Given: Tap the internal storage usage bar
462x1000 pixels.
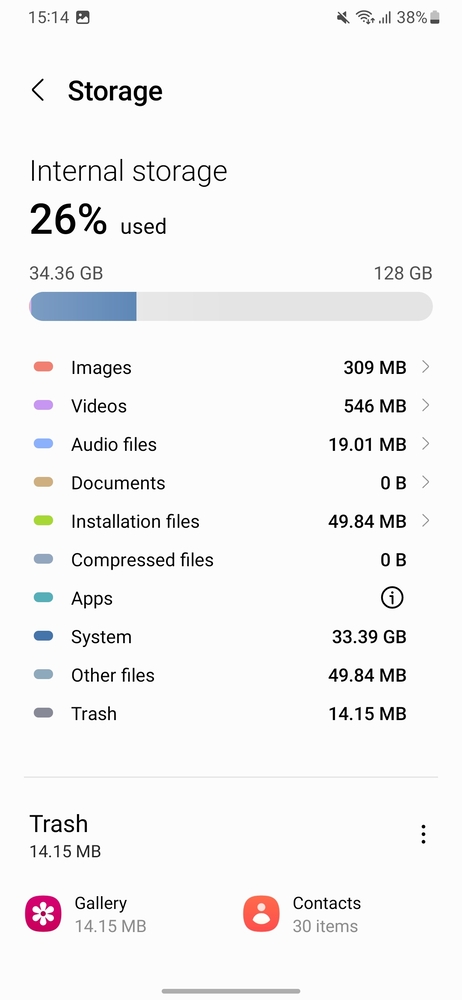Looking at the screenshot, I should click(x=231, y=306).
